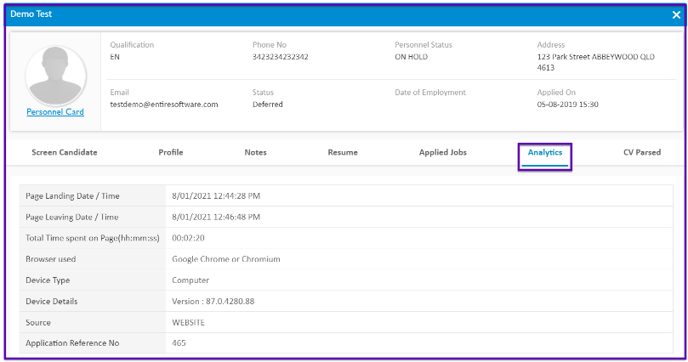The width and height of the screenshot is (688, 362).
Task: Switch to the Screen Candidate tab
Action: [64, 152]
